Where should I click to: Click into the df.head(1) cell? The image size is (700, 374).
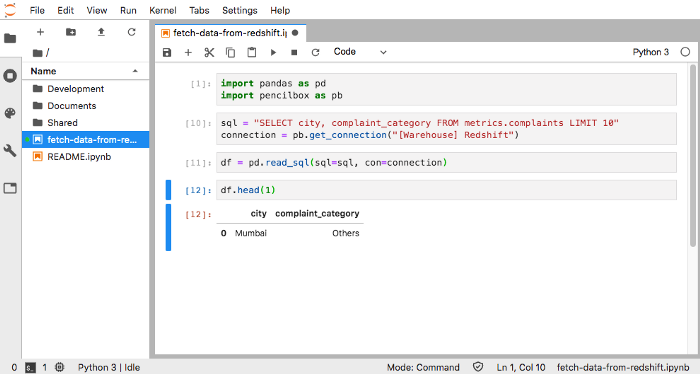446,190
